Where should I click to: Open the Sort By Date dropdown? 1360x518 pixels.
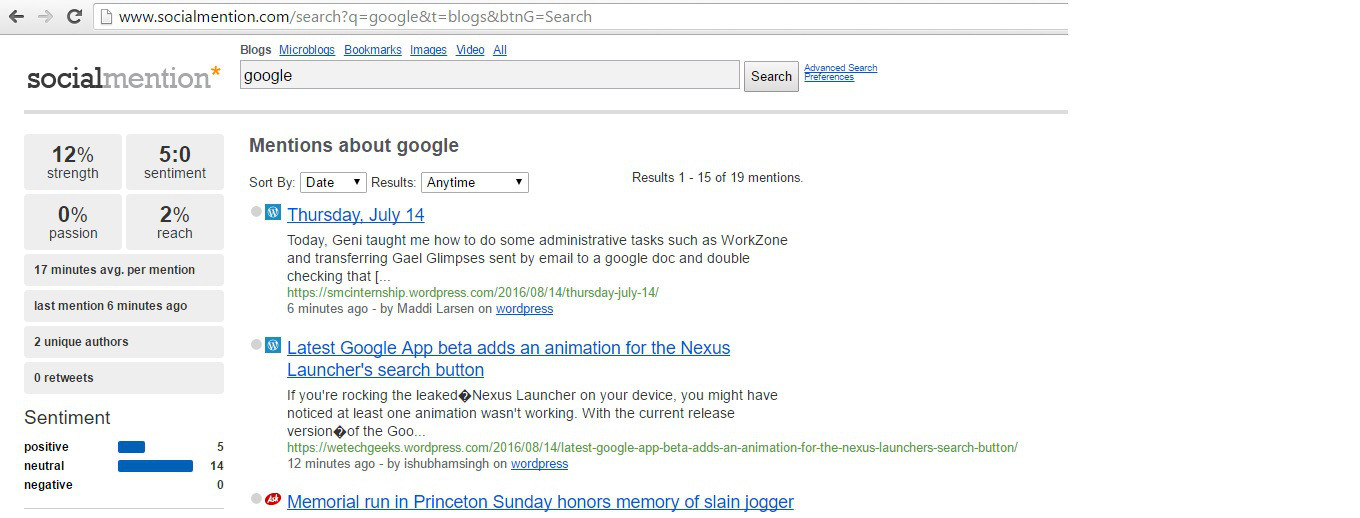point(333,182)
